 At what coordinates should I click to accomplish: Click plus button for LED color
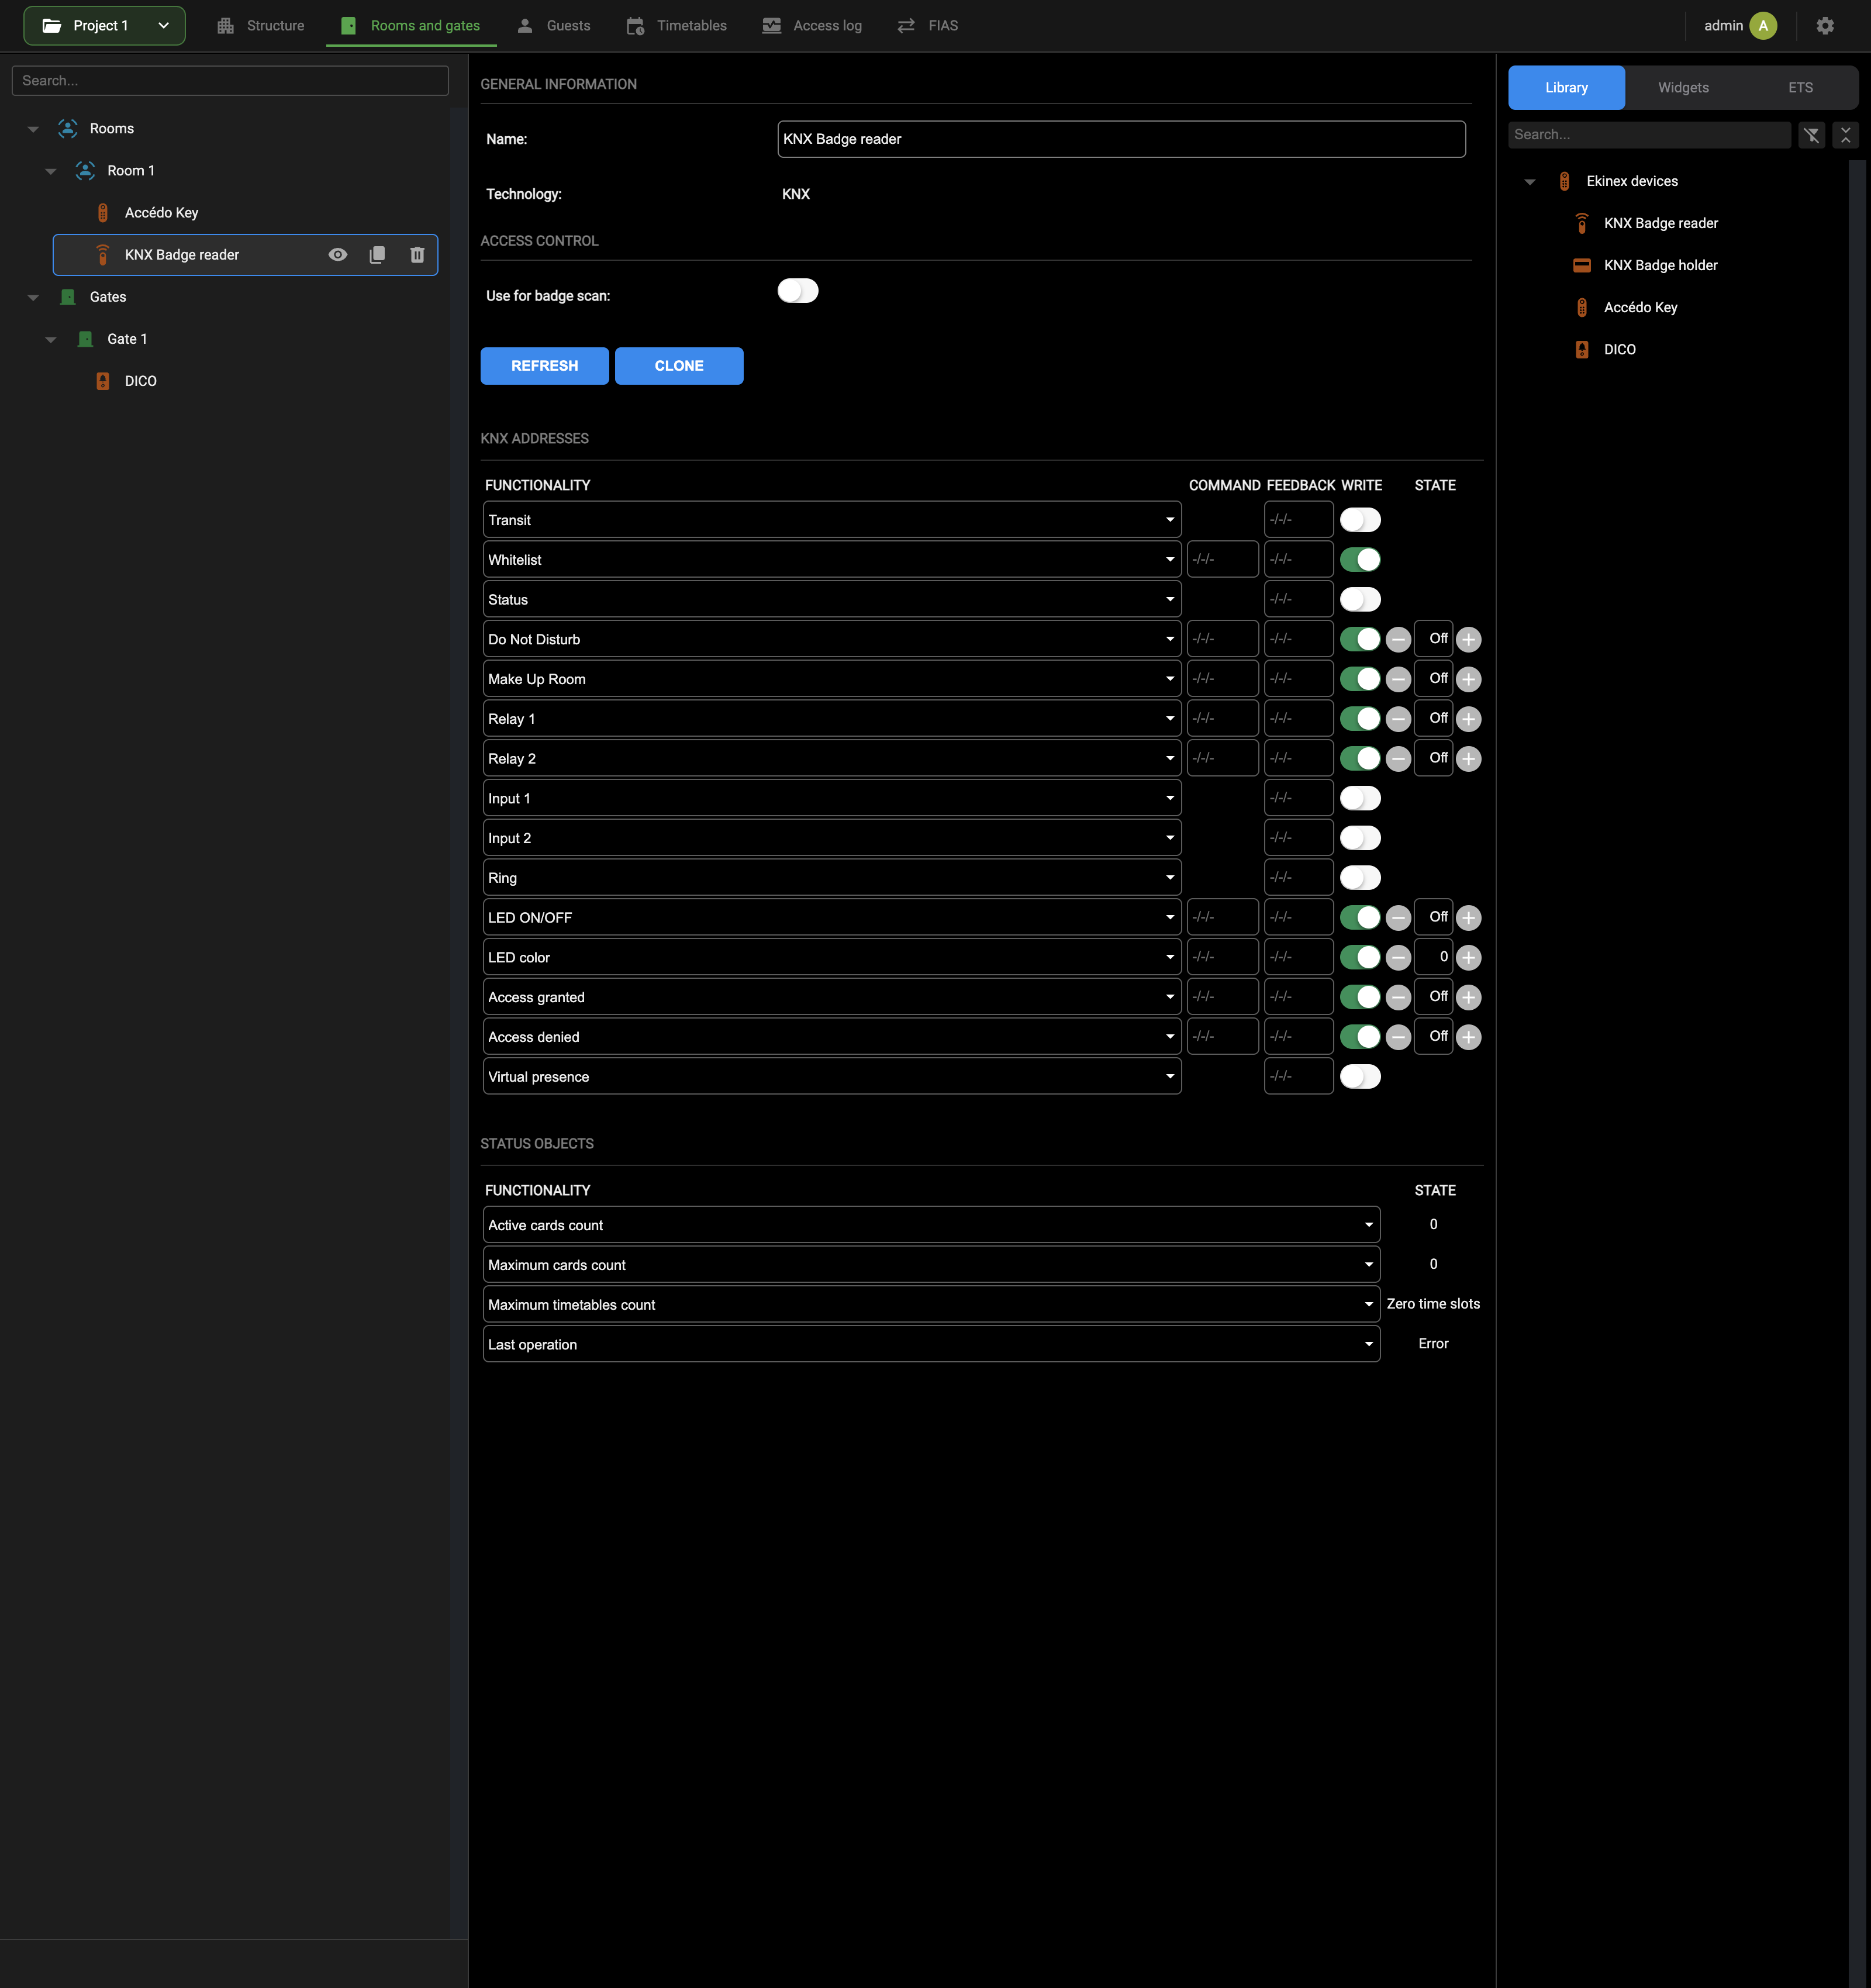(x=1468, y=958)
